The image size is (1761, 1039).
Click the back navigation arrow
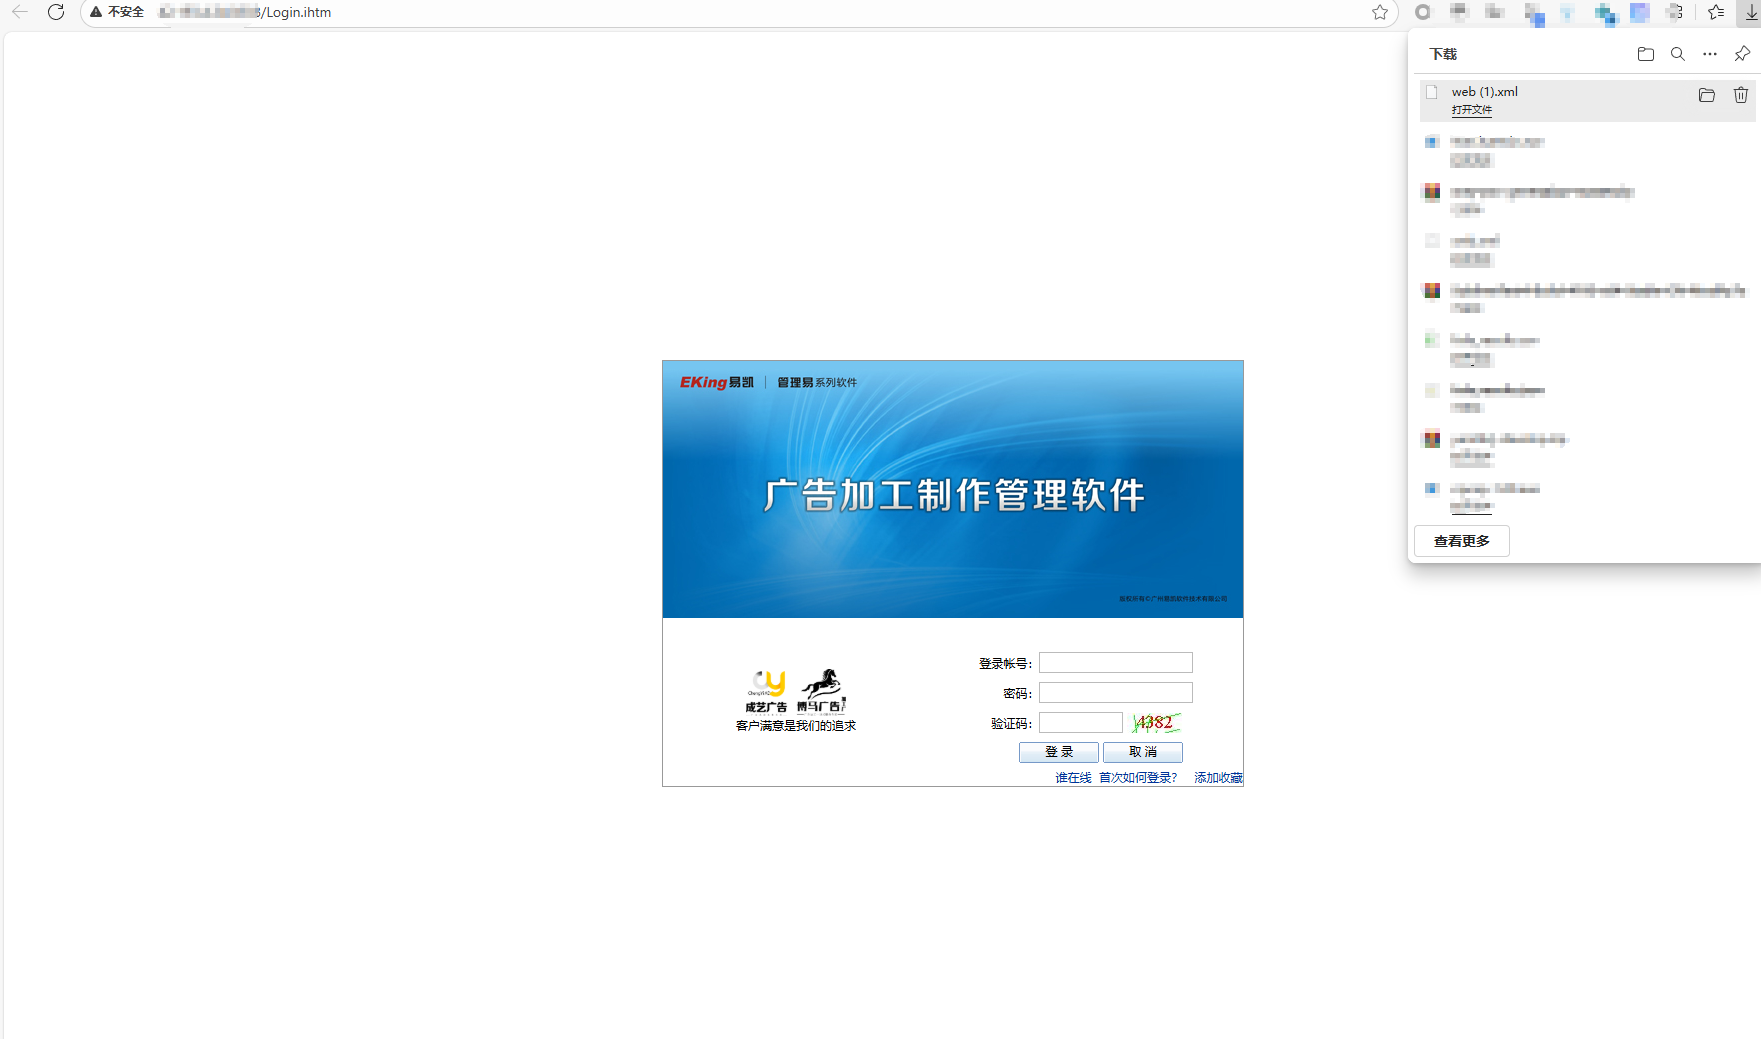tap(20, 12)
